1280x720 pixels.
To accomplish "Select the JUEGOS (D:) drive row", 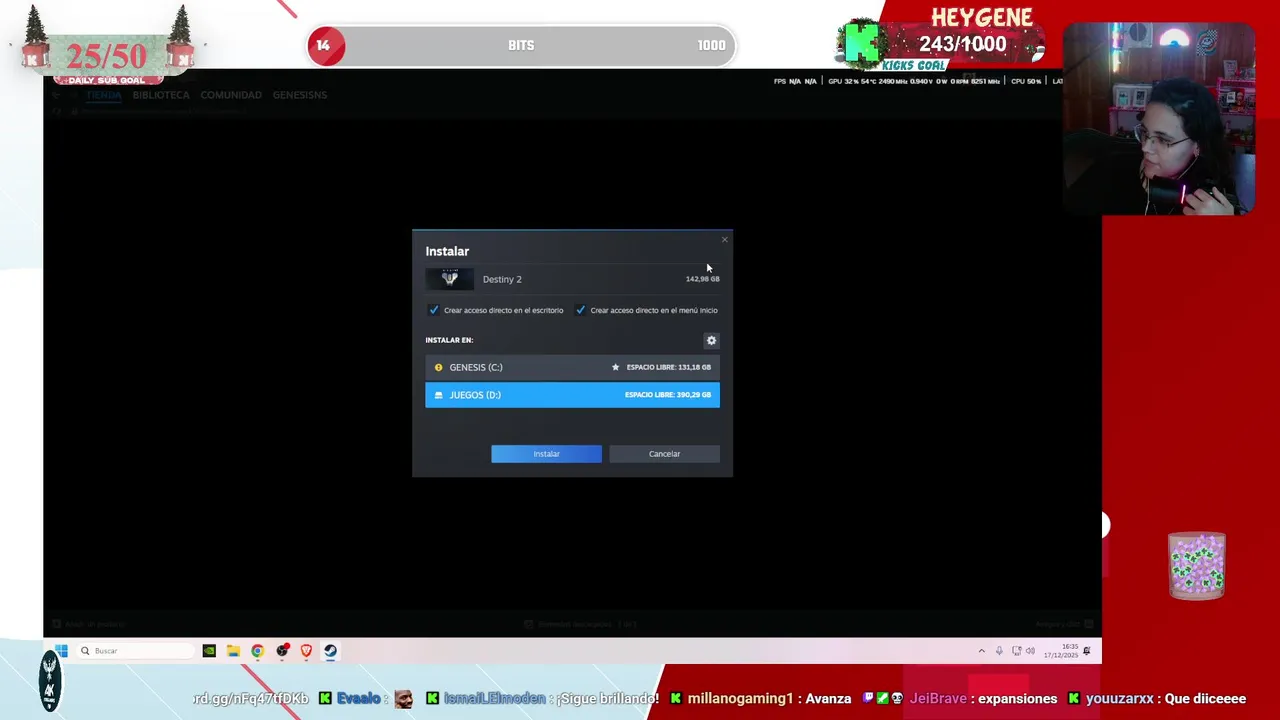I will 572,395.
